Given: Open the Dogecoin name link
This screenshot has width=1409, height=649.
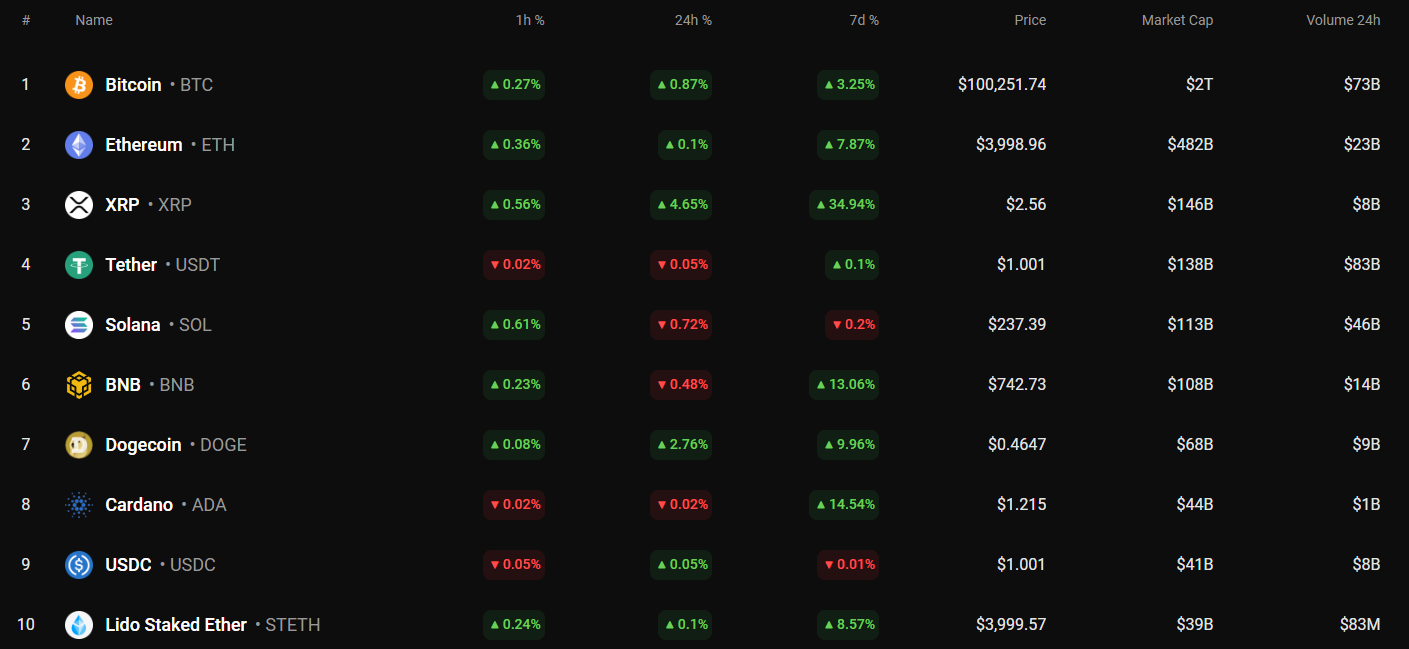Looking at the screenshot, I should pyautogui.click(x=143, y=445).
